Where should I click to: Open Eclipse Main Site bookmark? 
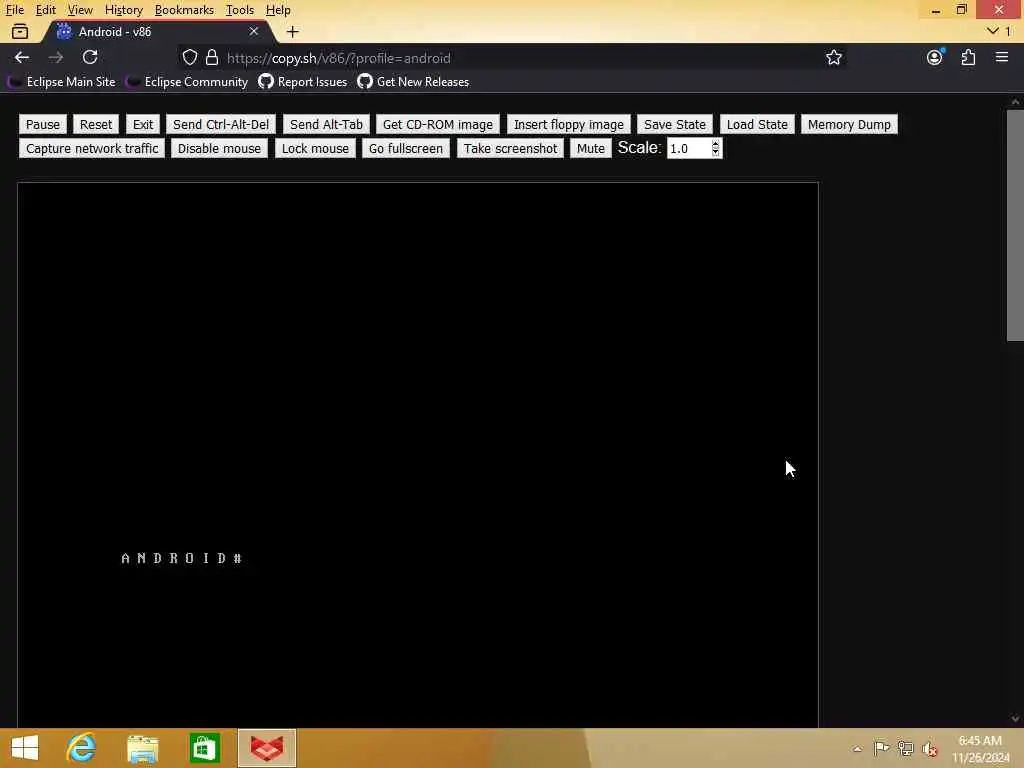62,82
